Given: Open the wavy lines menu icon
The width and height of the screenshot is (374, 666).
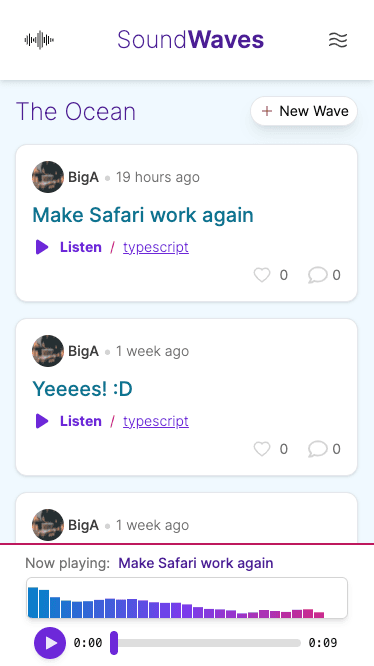Looking at the screenshot, I should pyautogui.click(x=338, y=40).
